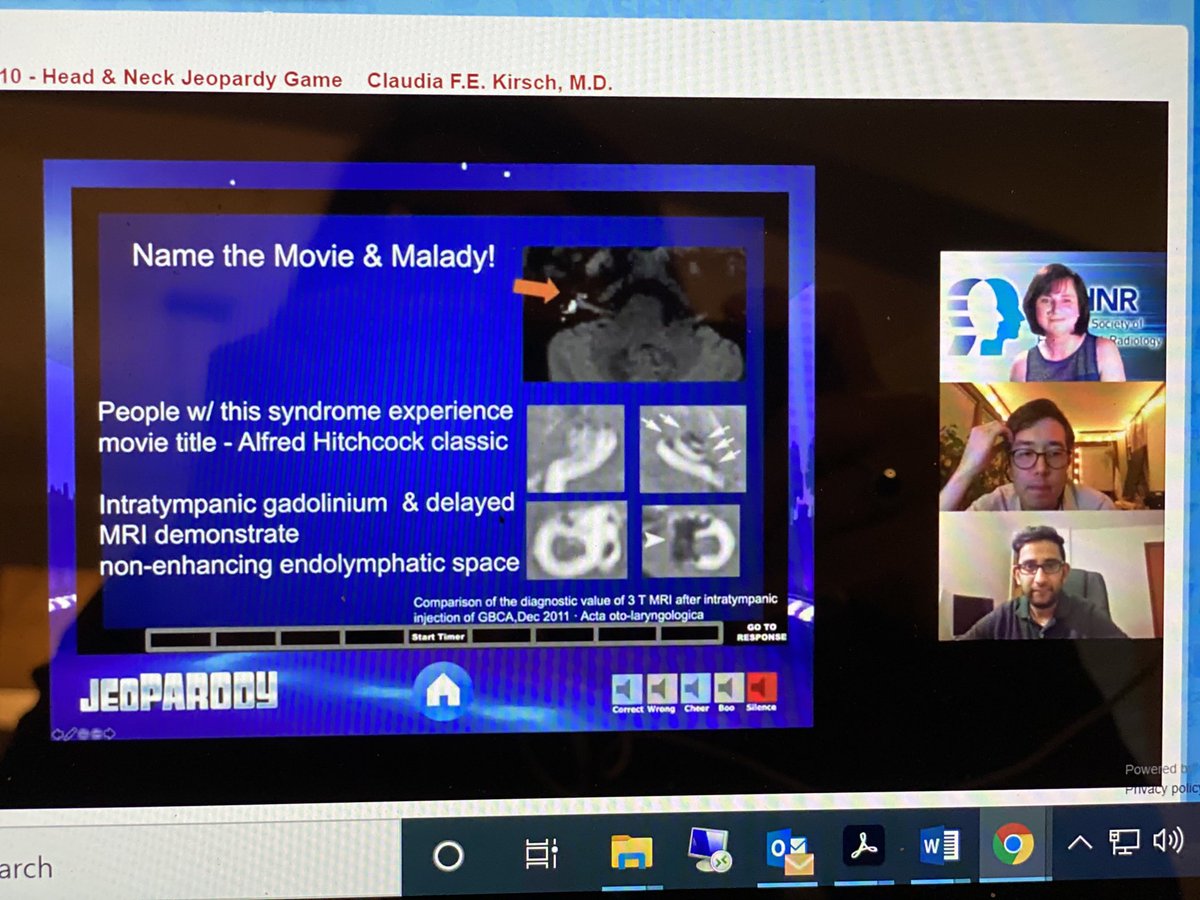This screenshot has width=1200, height=900.
Task: Click the forward arrow navigation icon bottom-left
Action: [x=108, y=733]
